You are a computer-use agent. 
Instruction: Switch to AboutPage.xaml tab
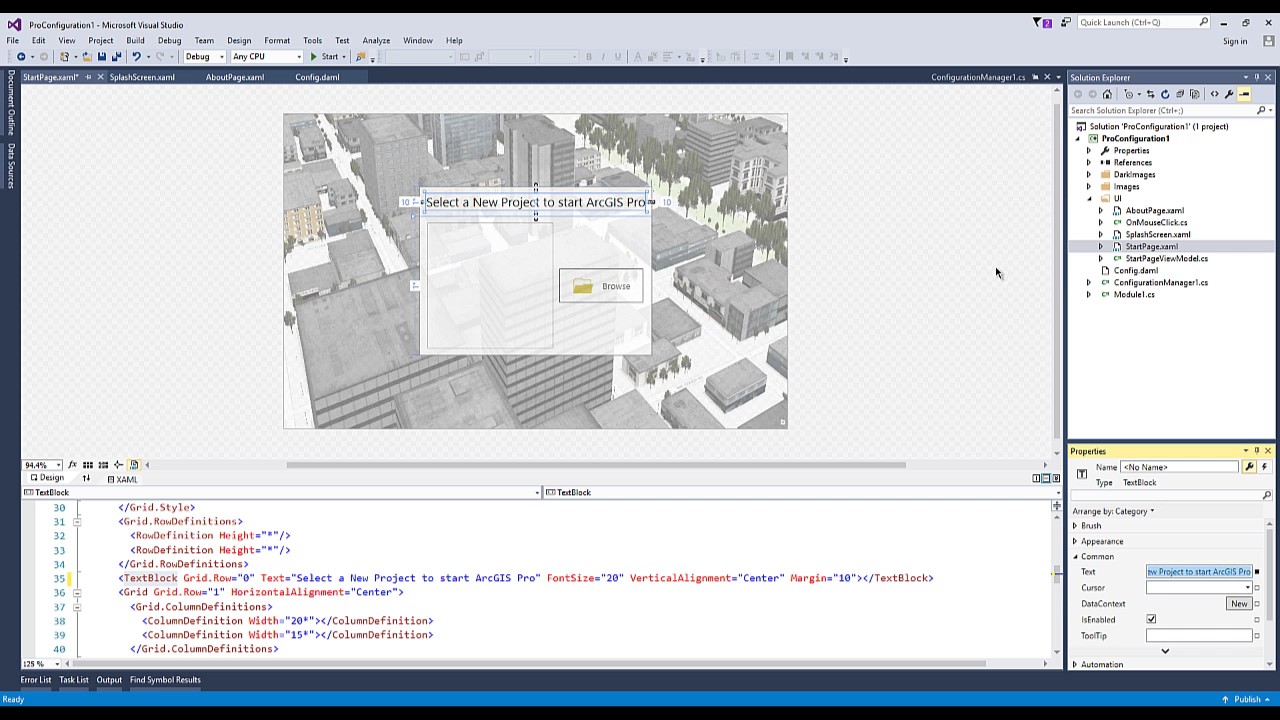coord(235,77)
